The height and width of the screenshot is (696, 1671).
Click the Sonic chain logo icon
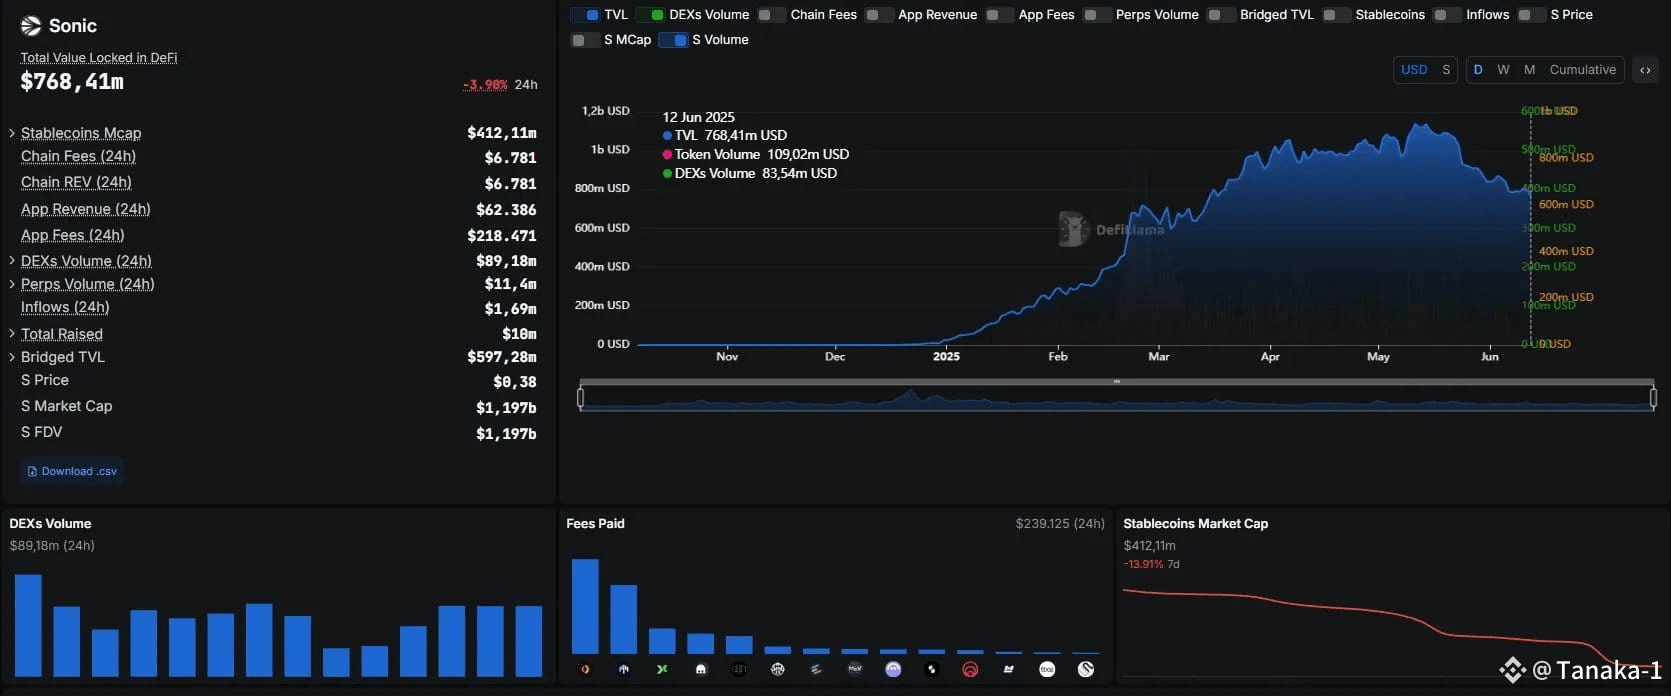coord(31,26)
